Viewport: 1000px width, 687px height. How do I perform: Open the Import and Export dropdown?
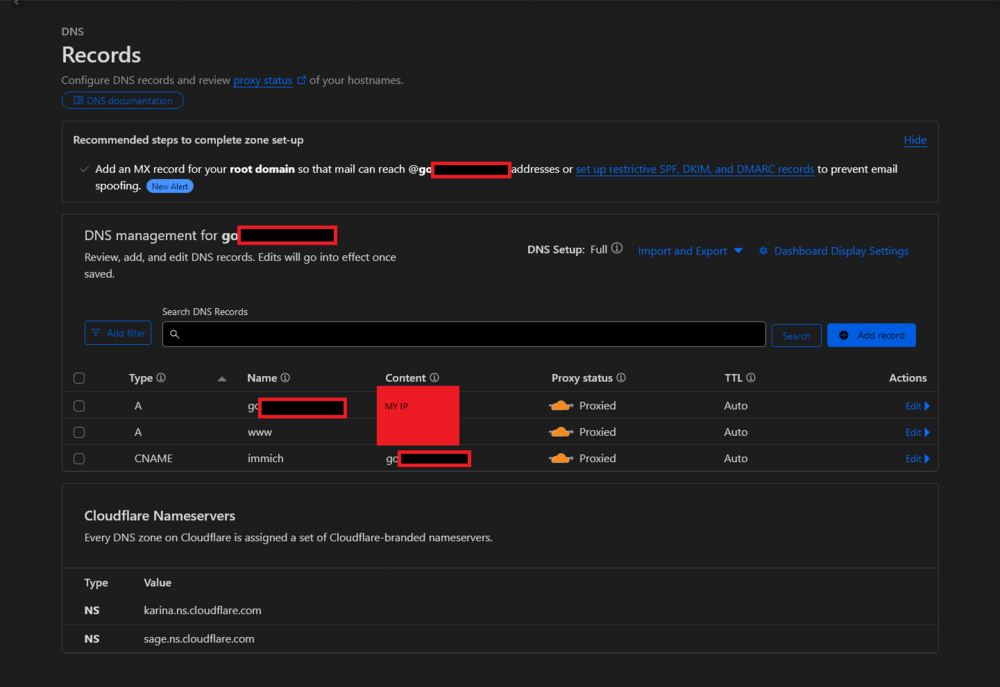point(690,251)
